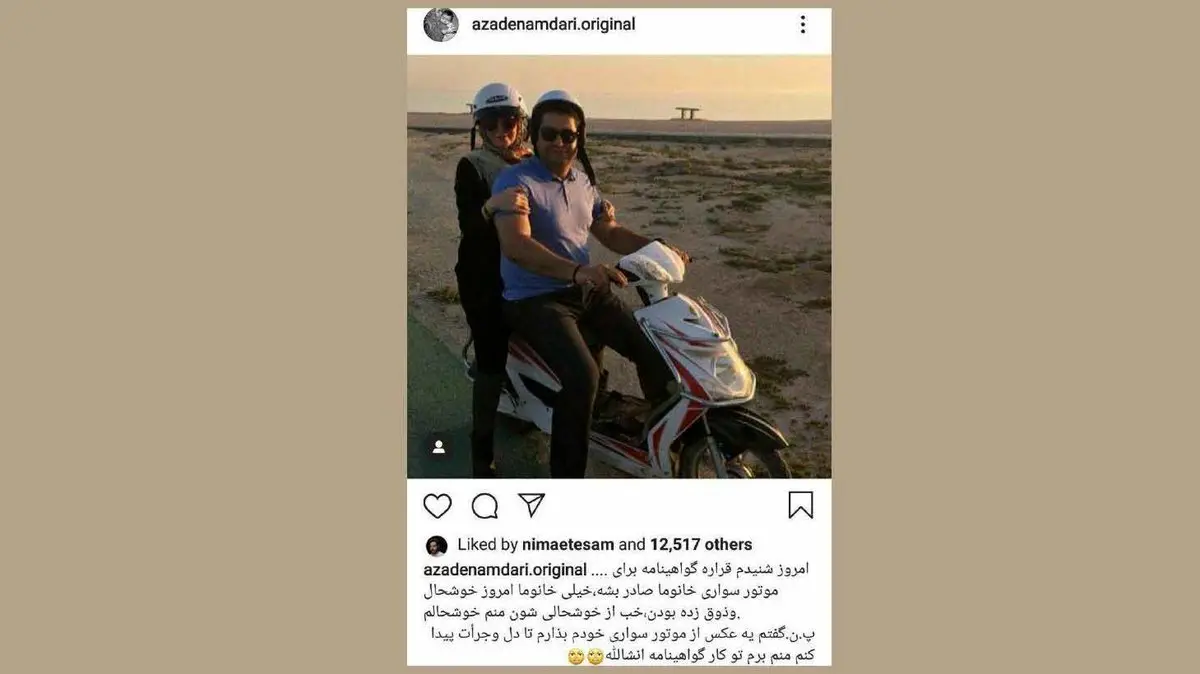Like the post with the heart icon
Image resolution: width=1200 pixels, height=674 pixels.
[437, 506]
